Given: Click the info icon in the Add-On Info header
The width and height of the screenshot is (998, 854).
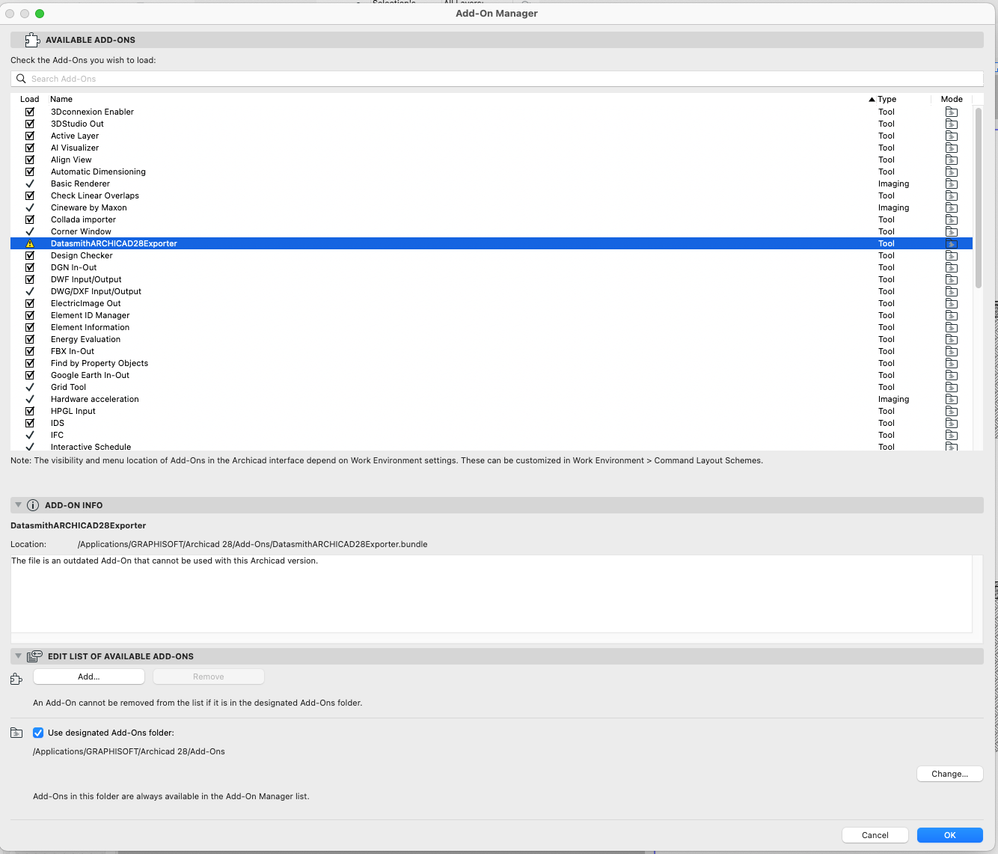Looking at the screenshot, I should tap(35, 504).
